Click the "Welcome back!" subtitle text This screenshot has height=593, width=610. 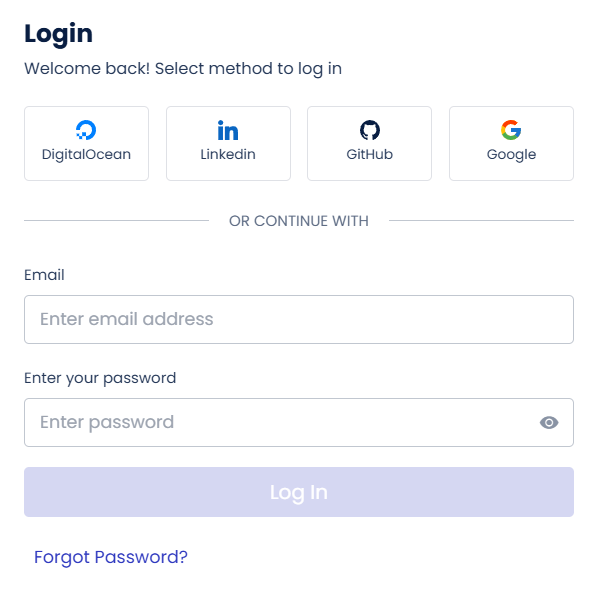[x=183, y=69]
